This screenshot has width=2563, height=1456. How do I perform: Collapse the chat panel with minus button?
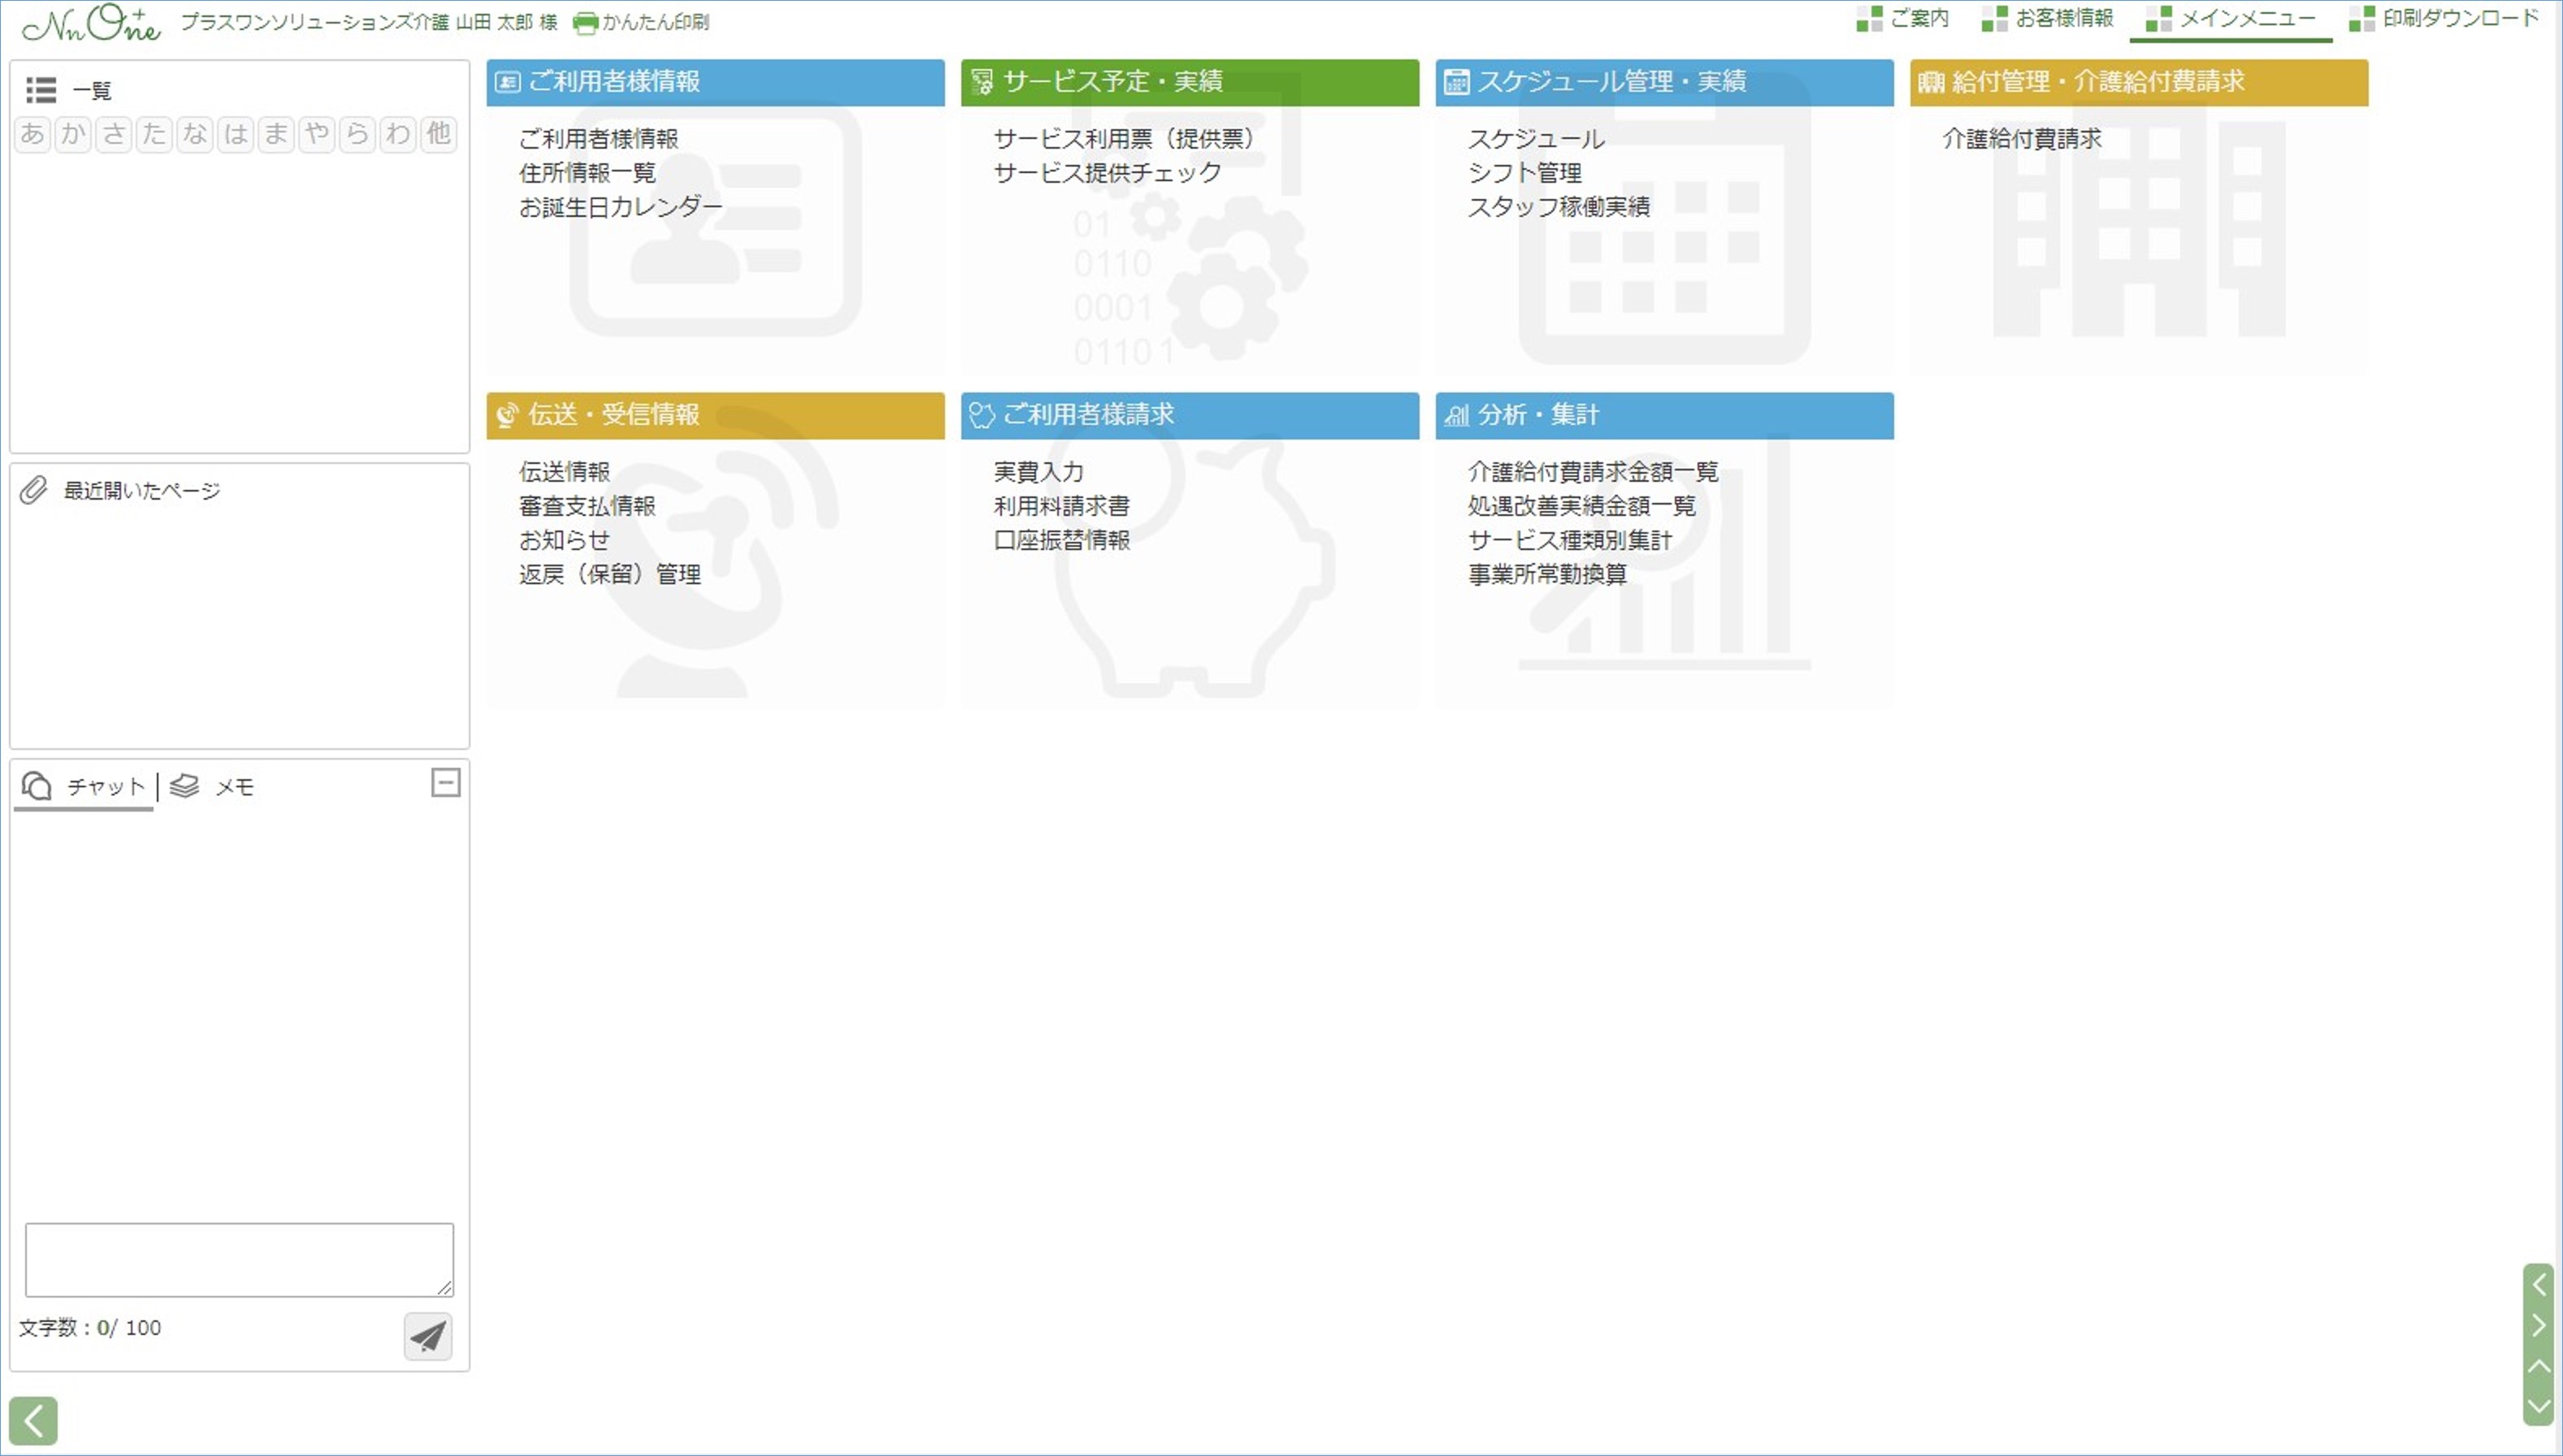coord(445,782)
